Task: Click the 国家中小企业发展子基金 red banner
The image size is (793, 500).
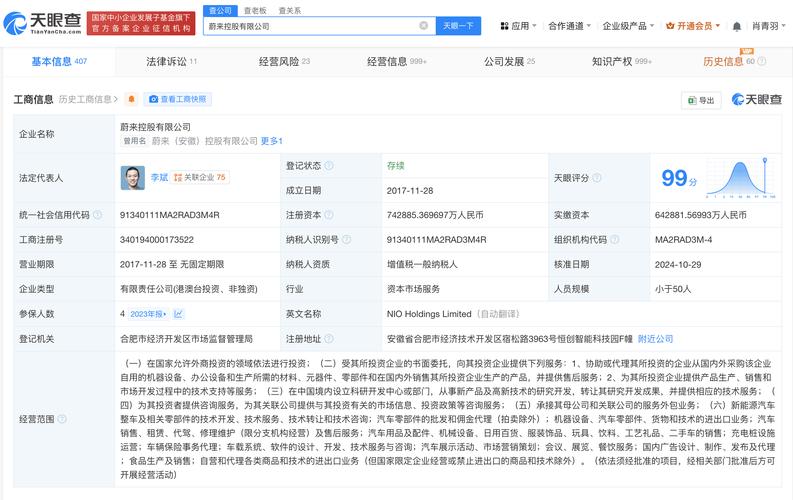Action: (141, 23)
